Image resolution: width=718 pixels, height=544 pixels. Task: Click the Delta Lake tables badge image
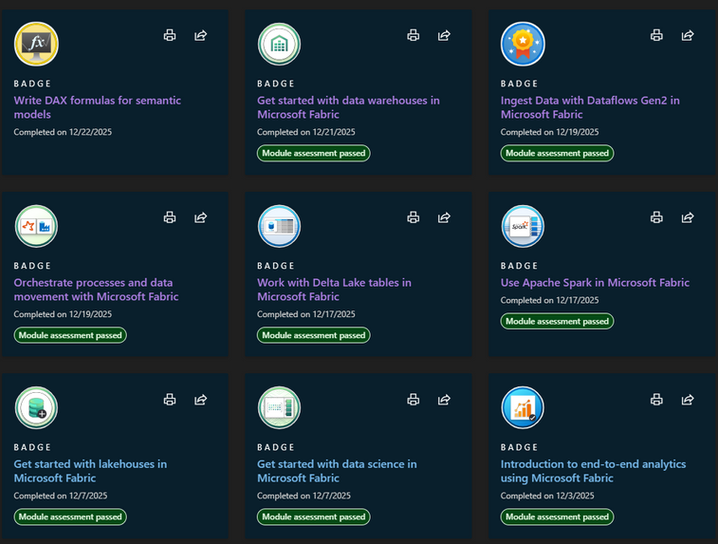(279, 226)
